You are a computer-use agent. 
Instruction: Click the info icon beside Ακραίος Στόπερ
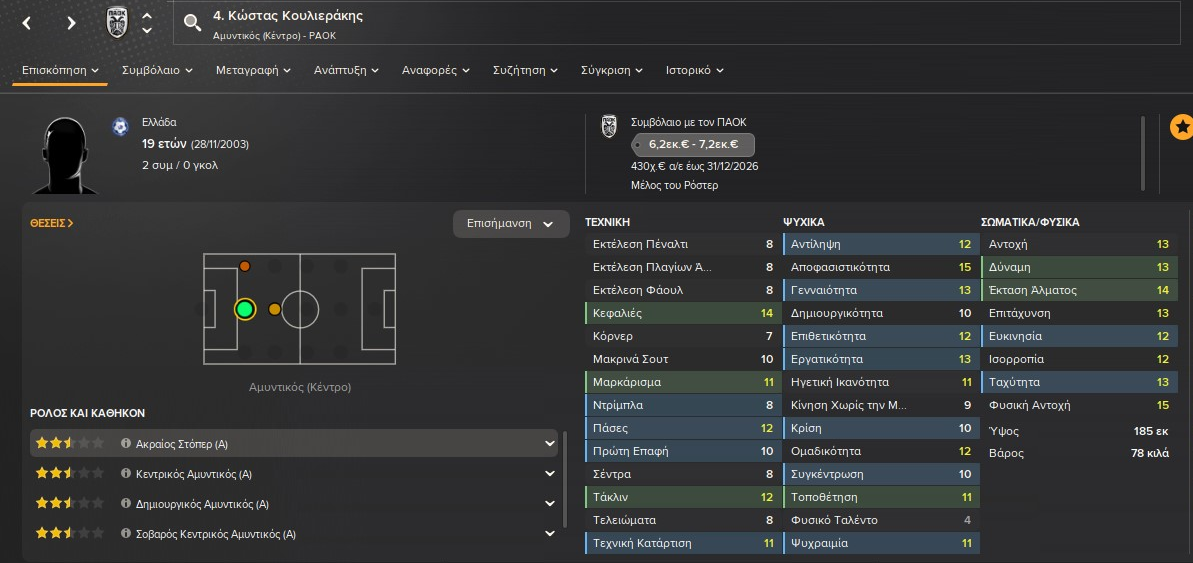127,443
